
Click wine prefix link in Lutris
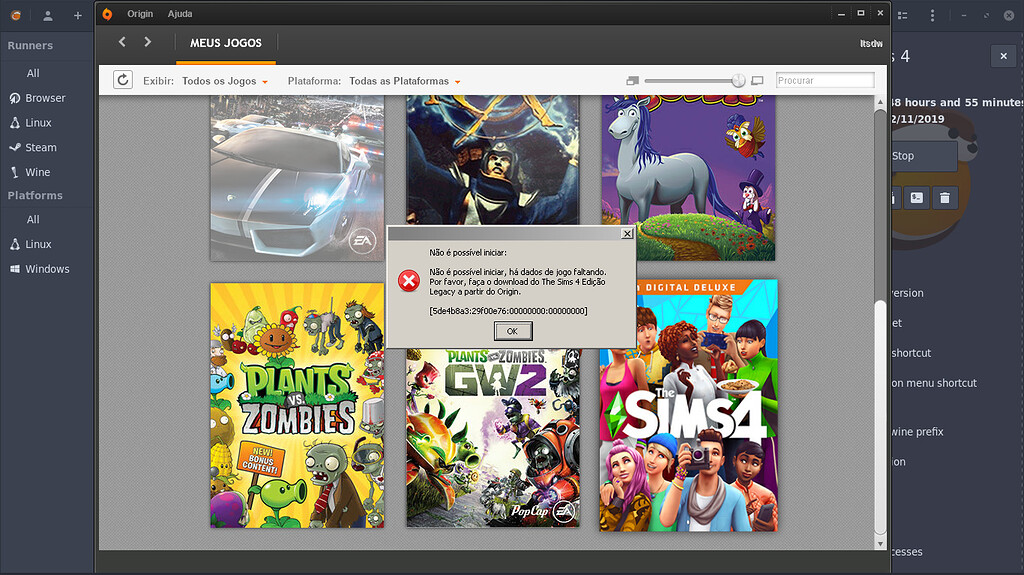click(917, 432)
